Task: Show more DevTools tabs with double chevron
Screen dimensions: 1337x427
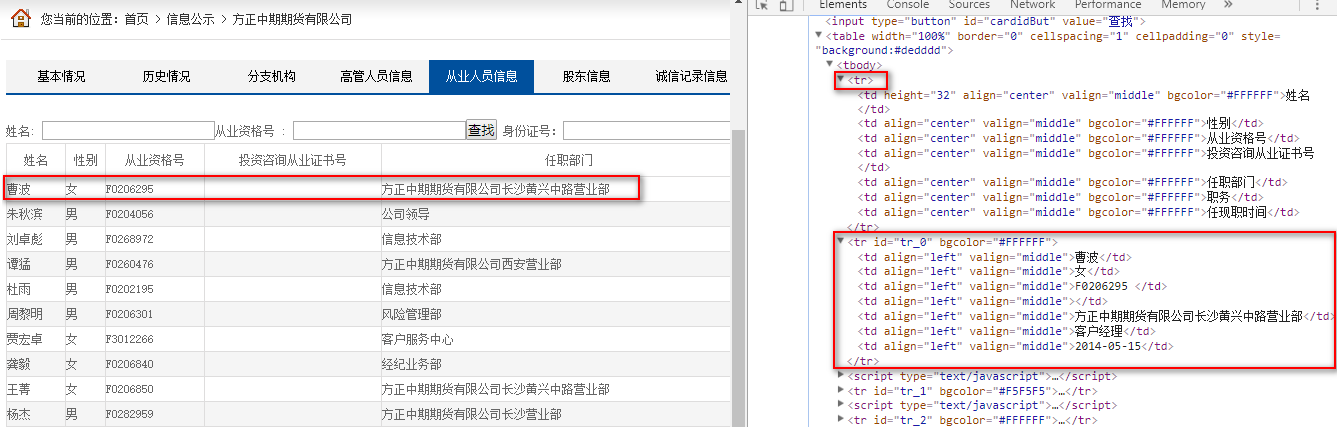Action: click(x=1228, y=5)
